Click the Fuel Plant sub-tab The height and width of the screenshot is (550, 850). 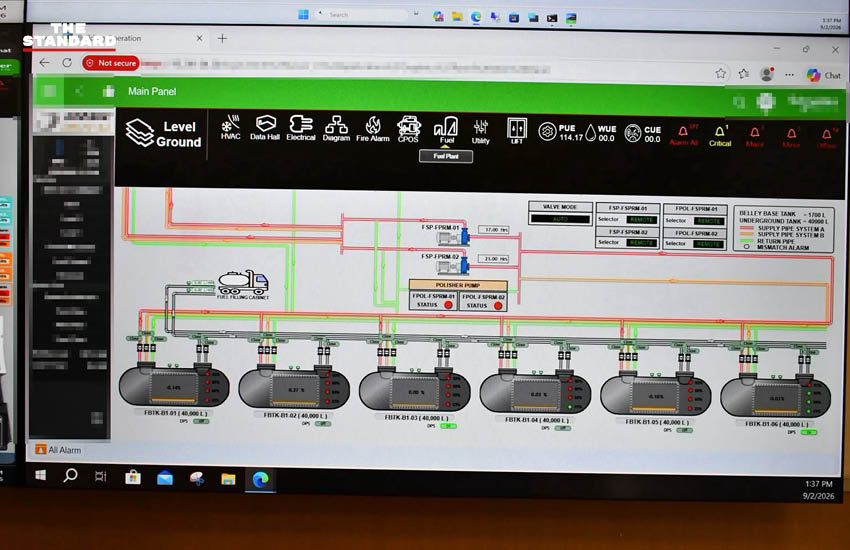446,156
